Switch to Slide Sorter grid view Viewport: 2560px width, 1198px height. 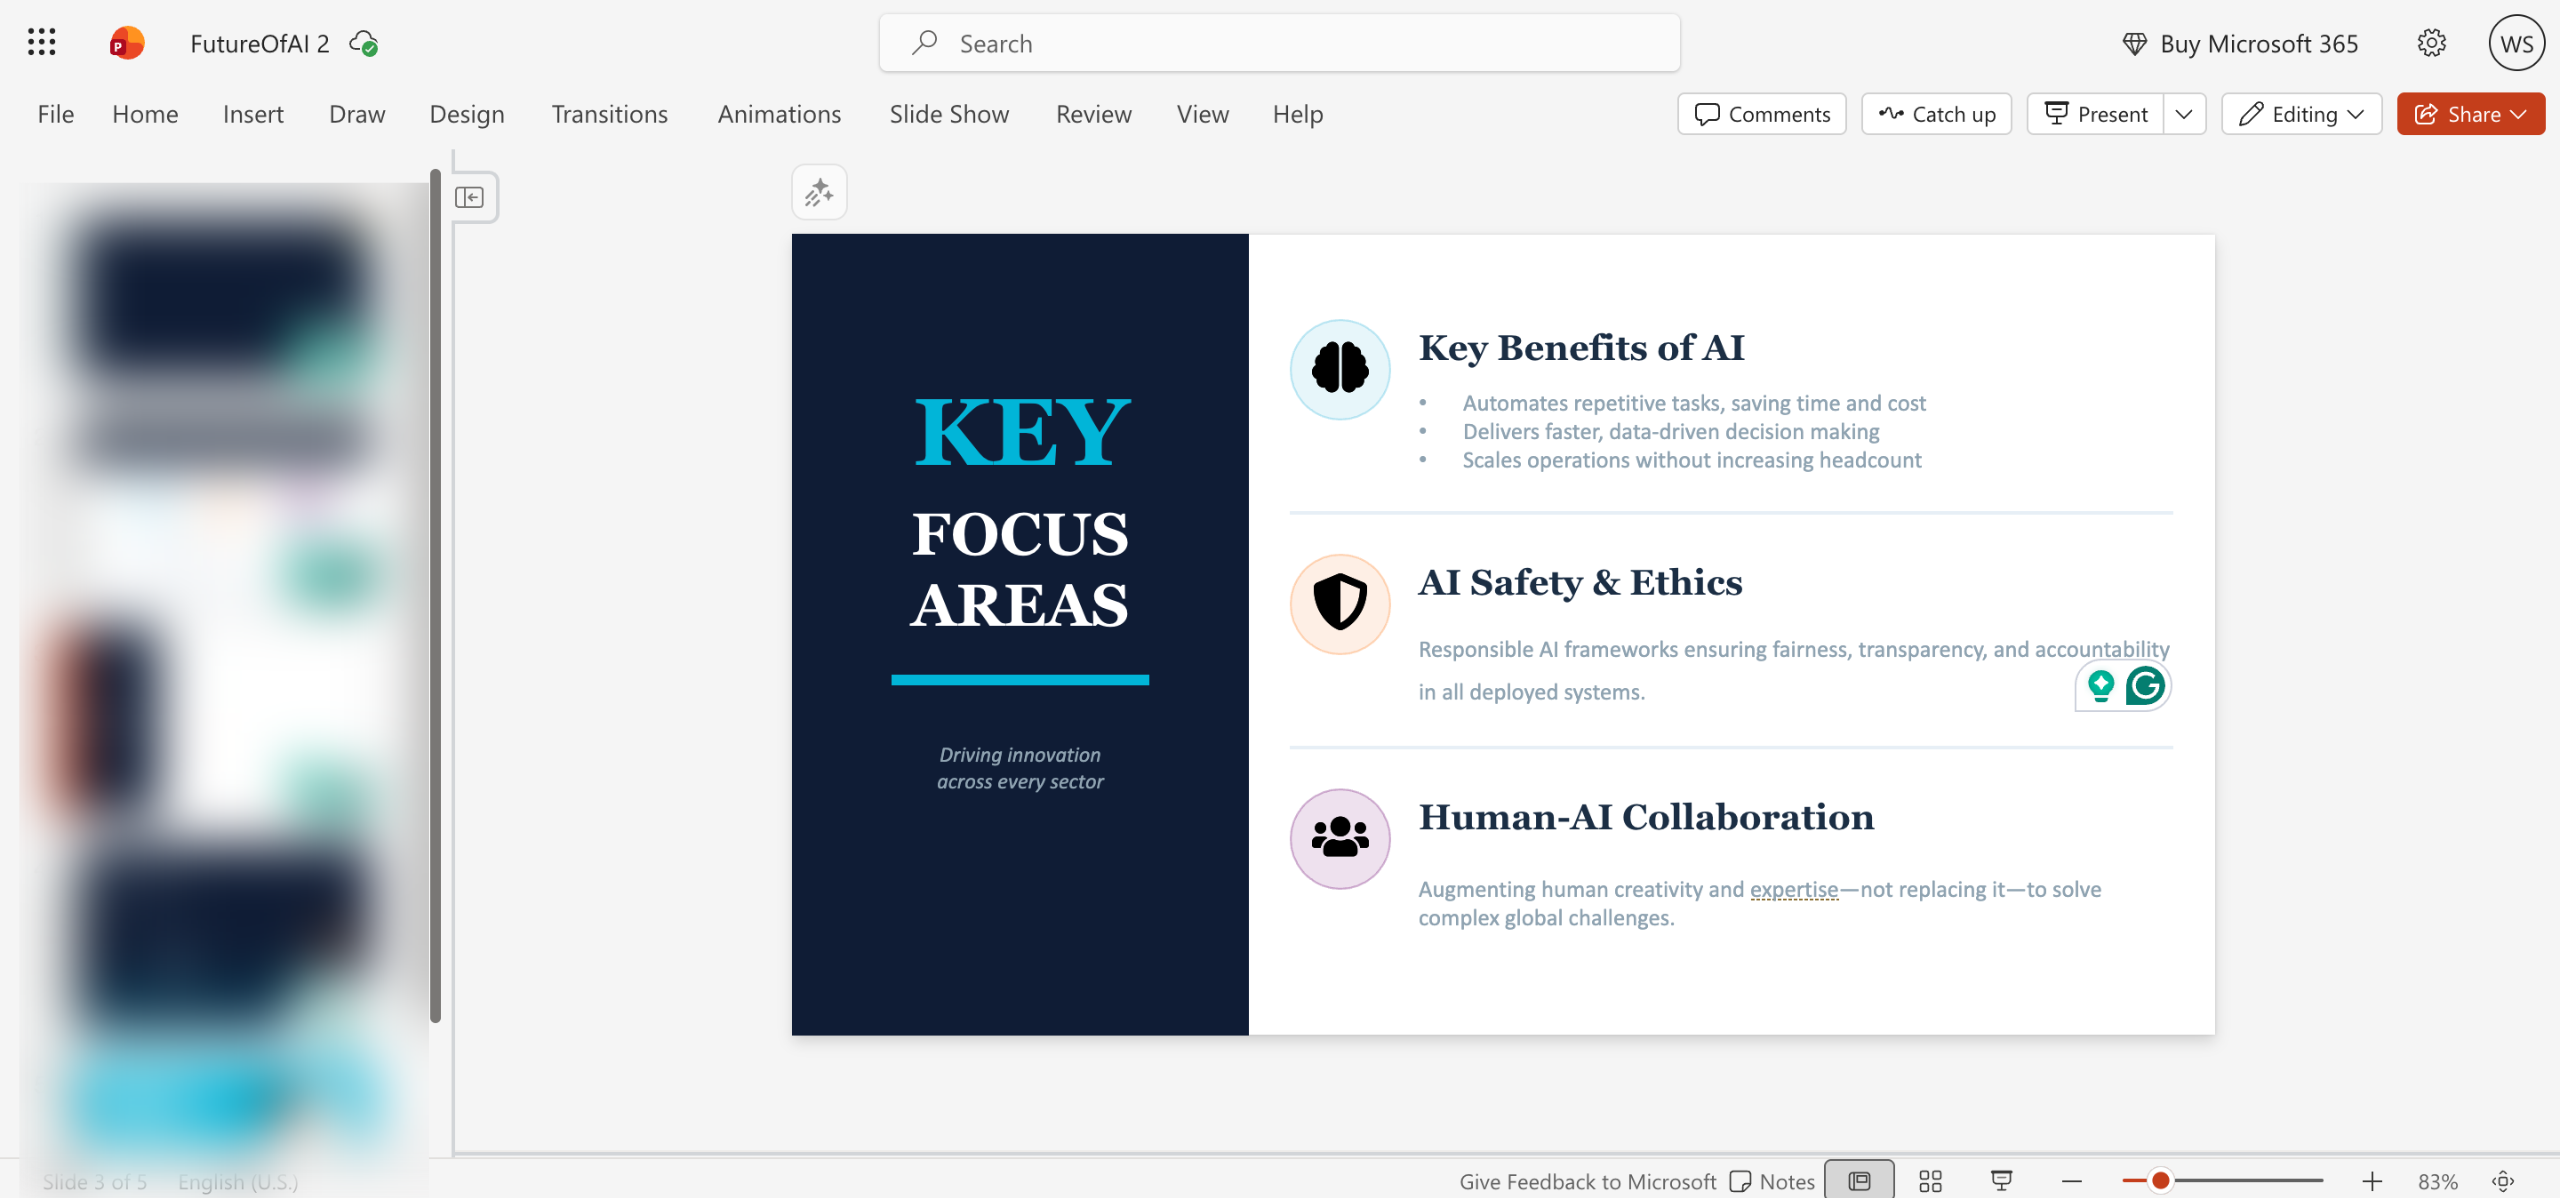[1930, 1181]
